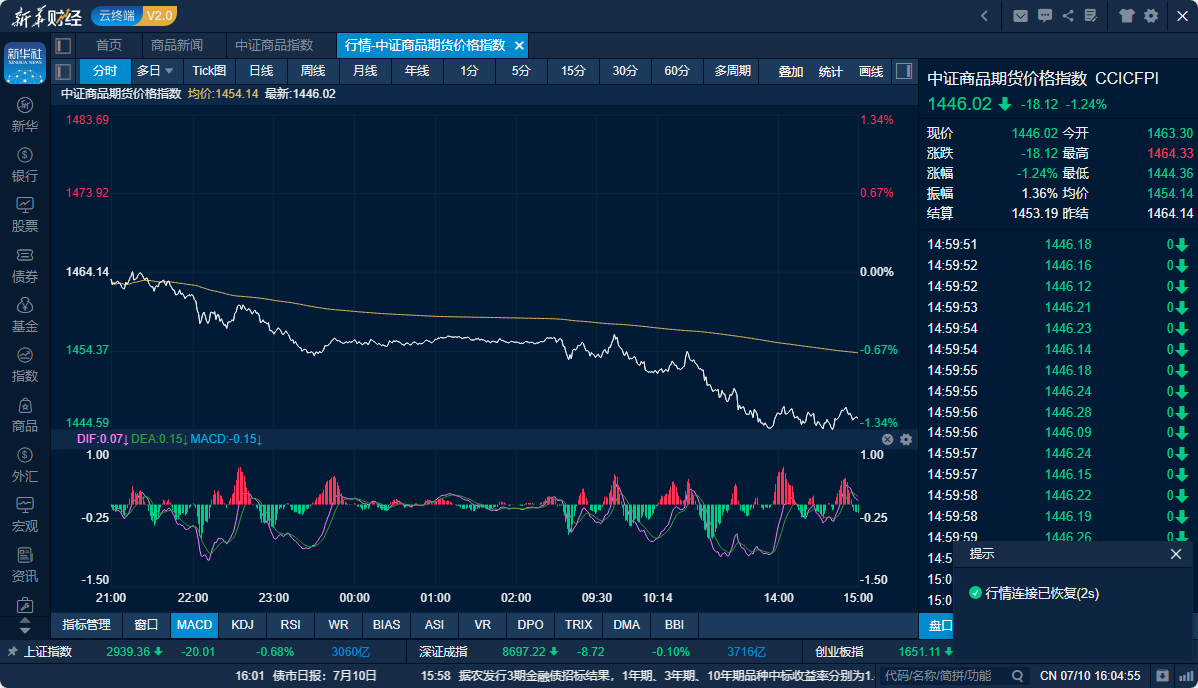Click the back chevron in title bar
This screenshot has width=1198, height=688.
point(984,16)
